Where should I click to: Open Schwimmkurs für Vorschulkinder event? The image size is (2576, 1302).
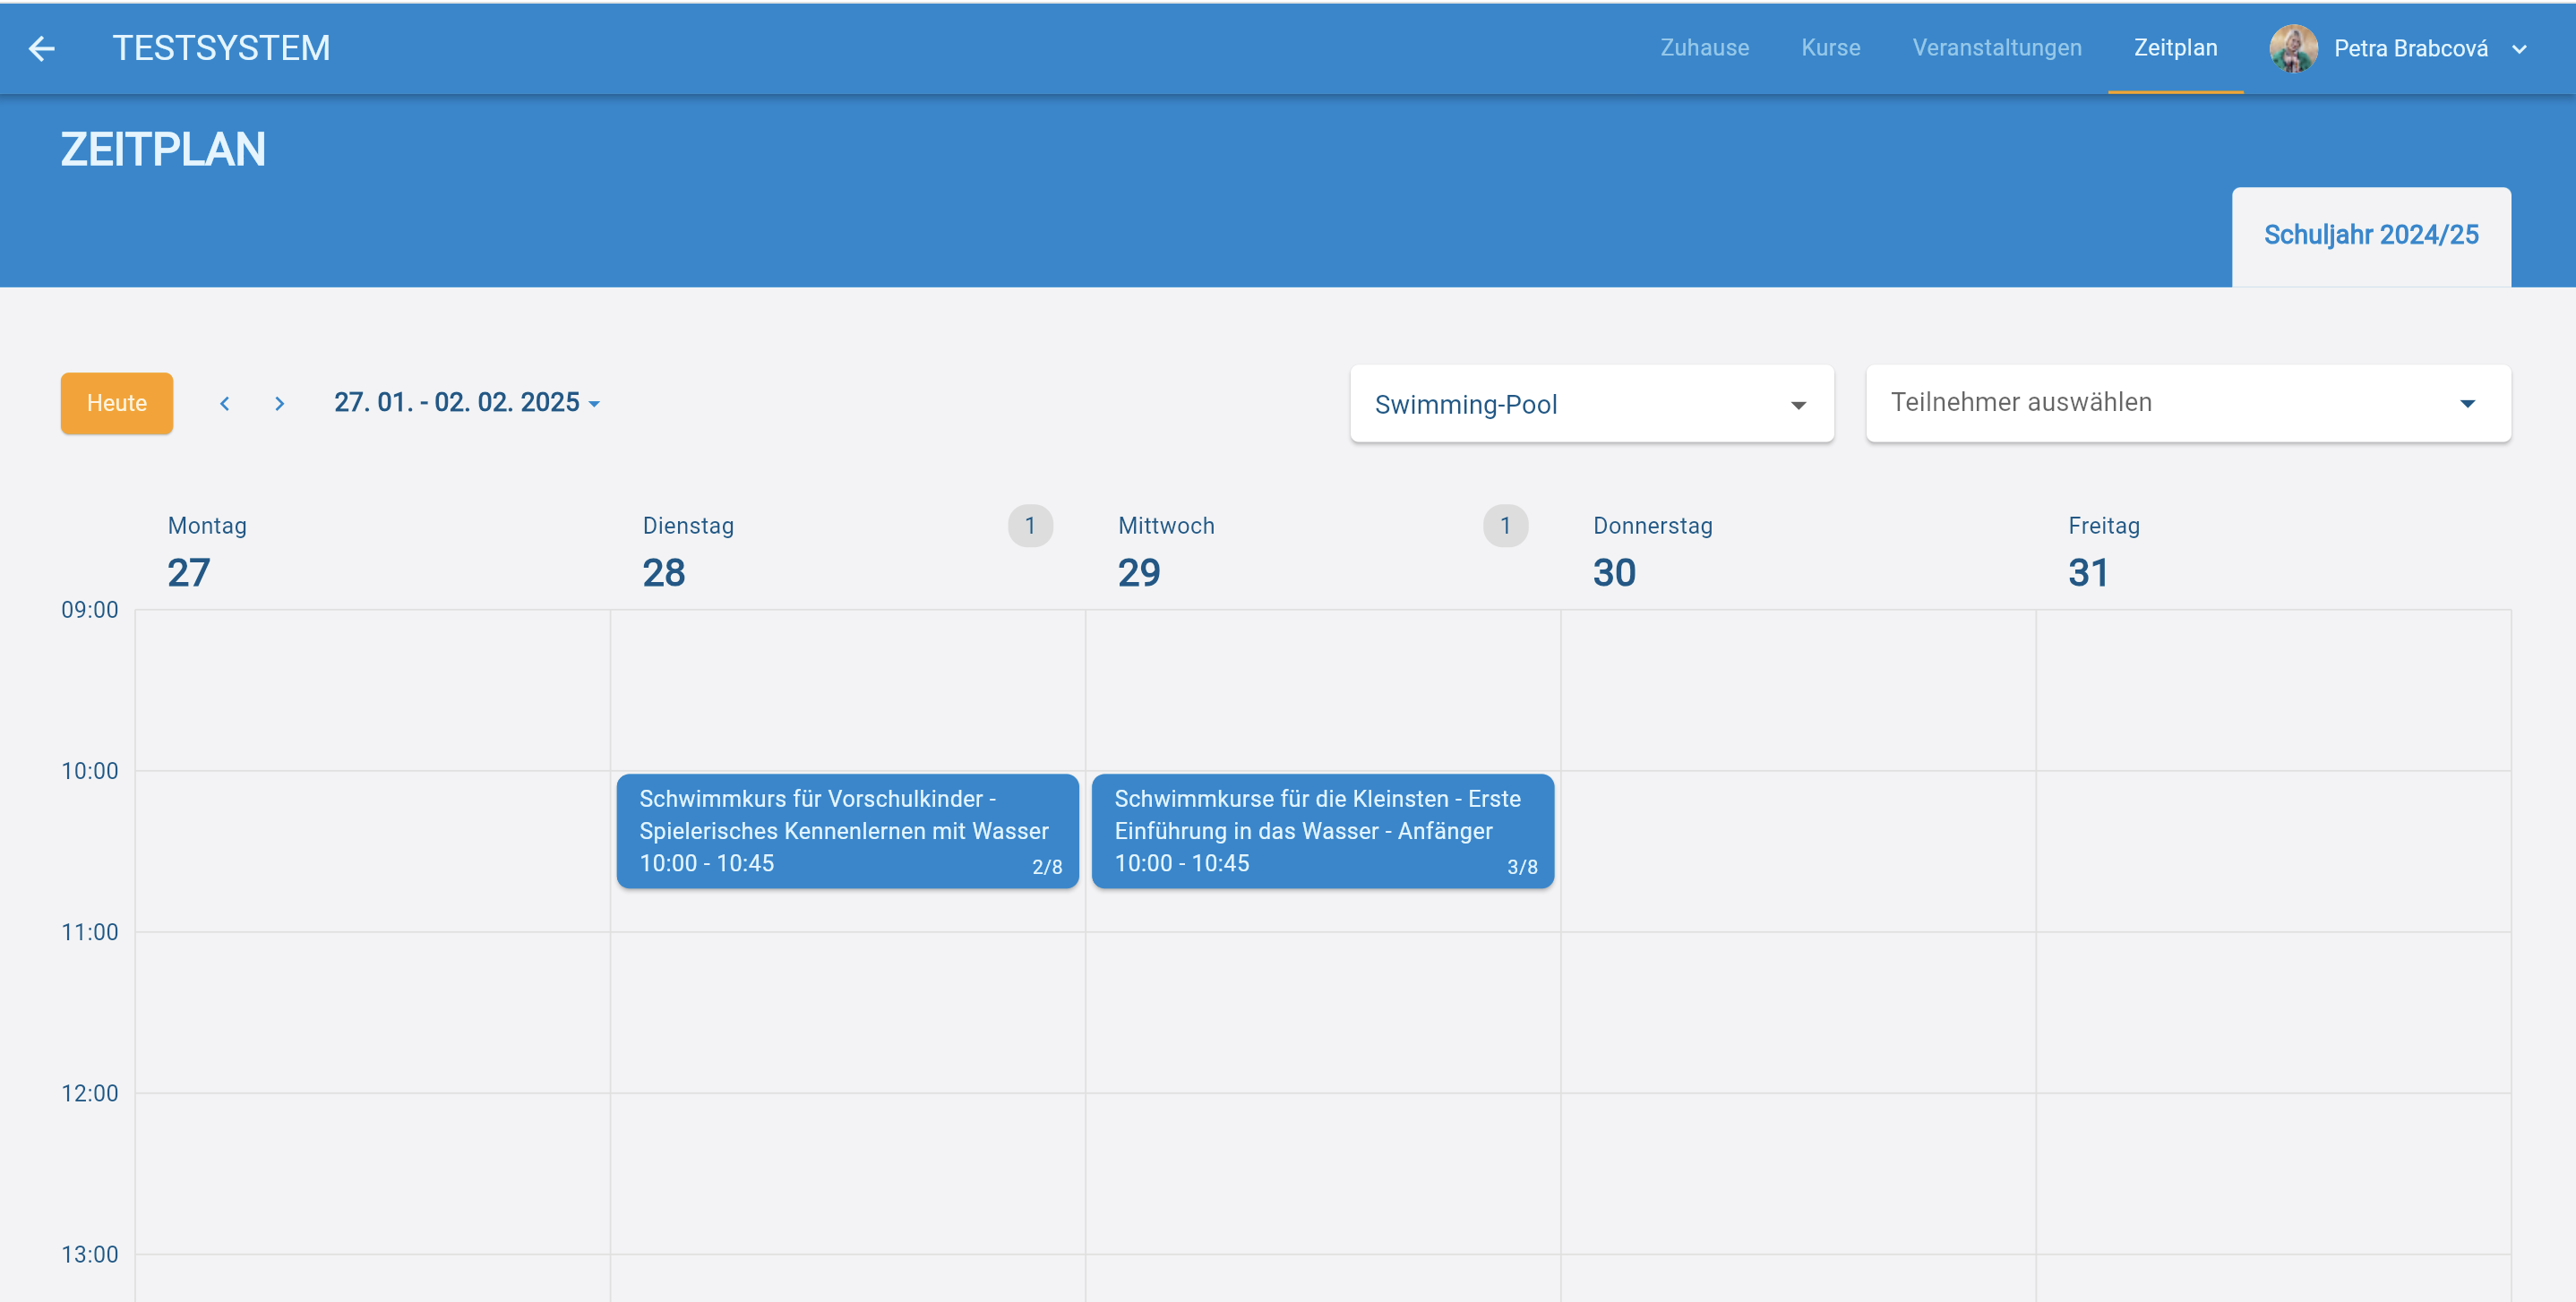click(847, 830)
